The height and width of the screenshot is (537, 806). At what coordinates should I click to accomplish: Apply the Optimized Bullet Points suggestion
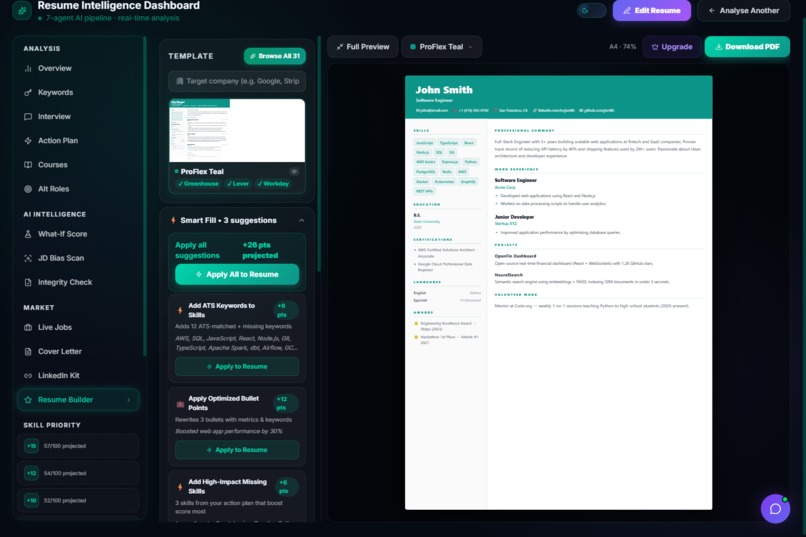(x=237, y=450)
